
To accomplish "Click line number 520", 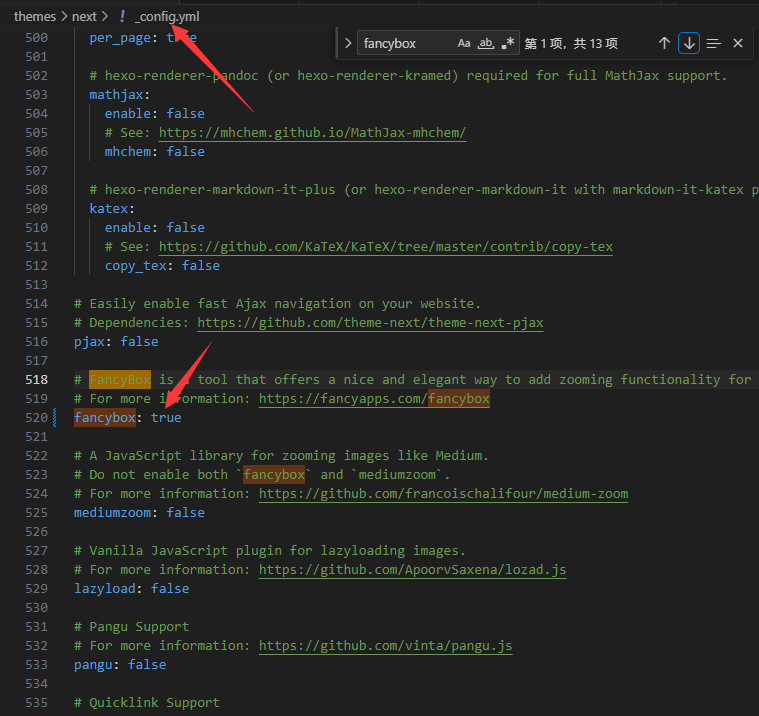I will point(37,418).
